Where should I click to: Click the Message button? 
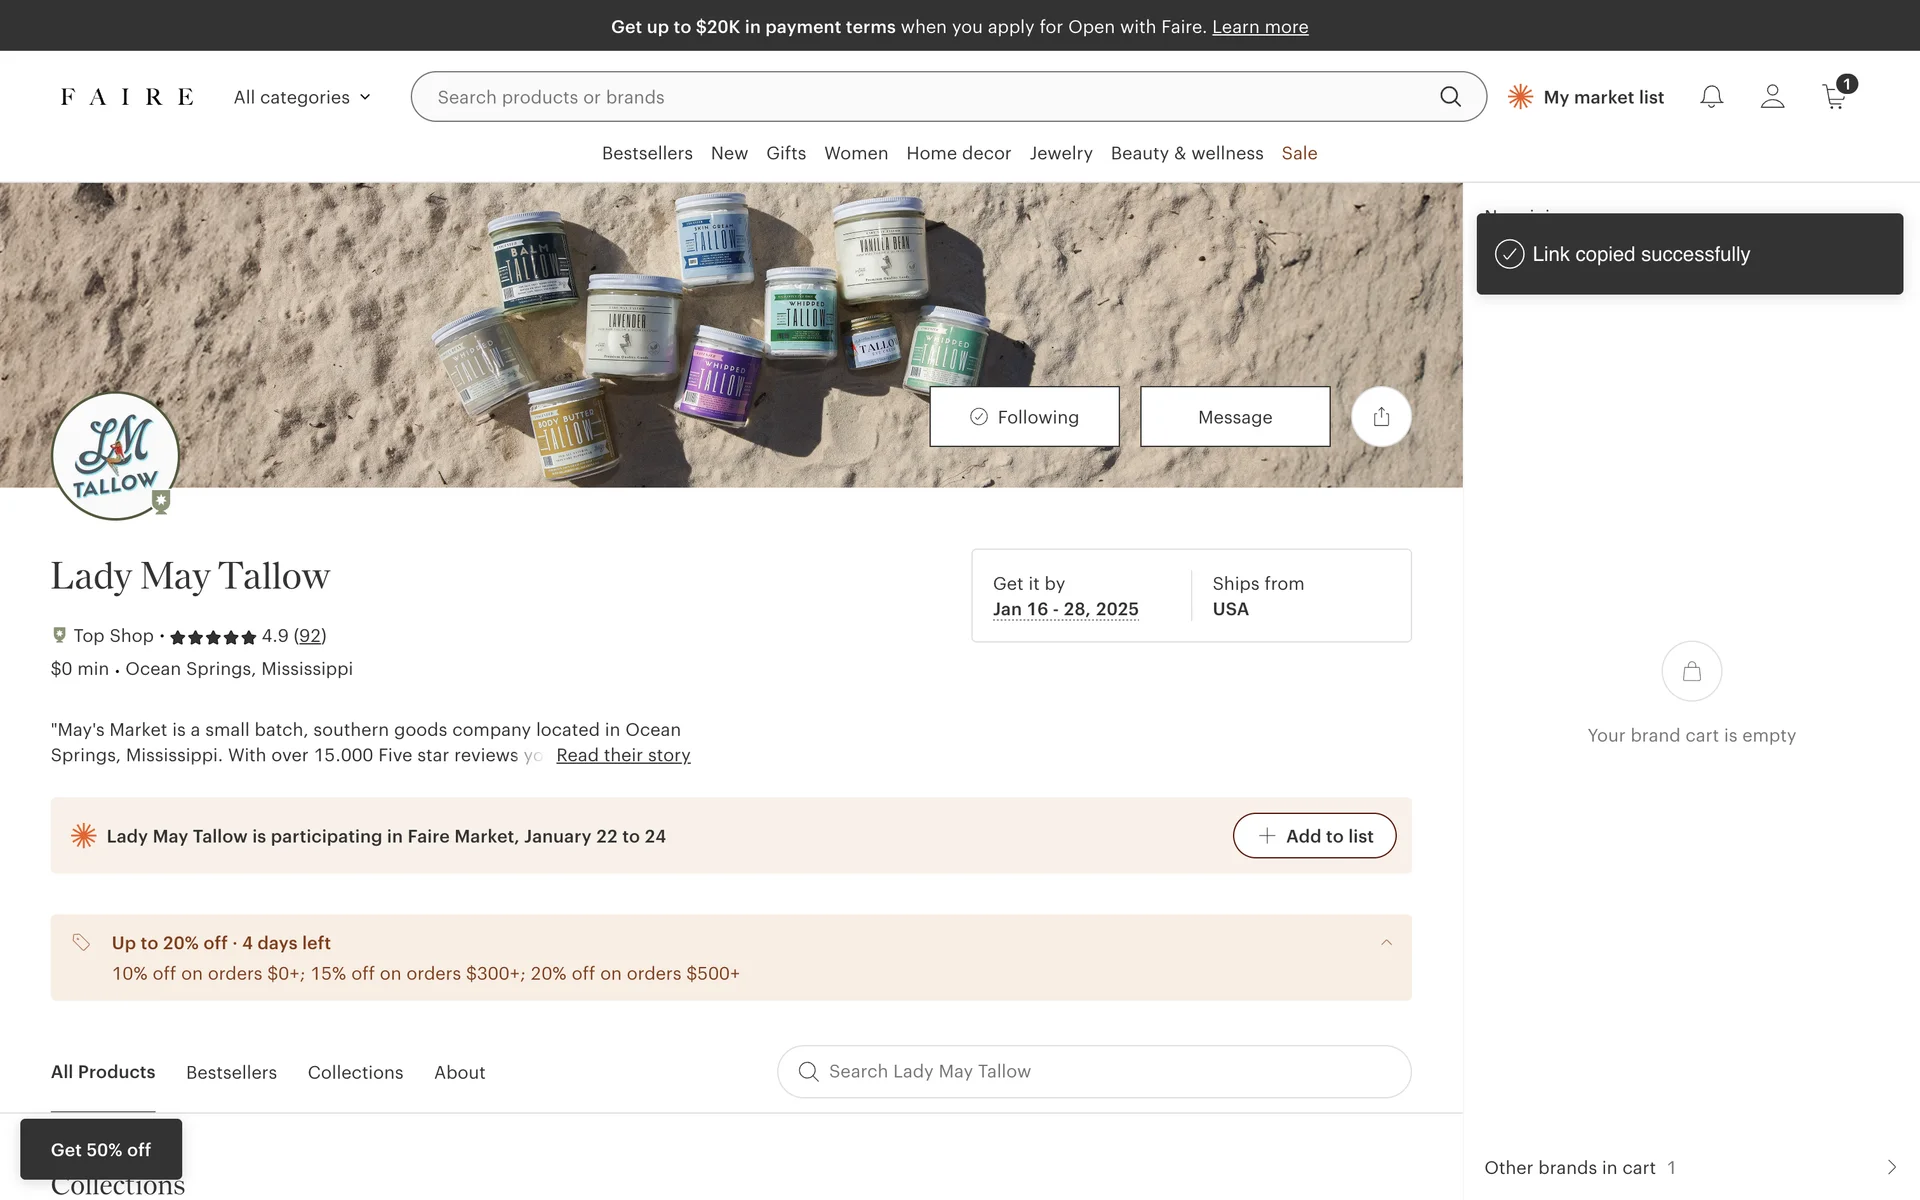[1235, 417]
